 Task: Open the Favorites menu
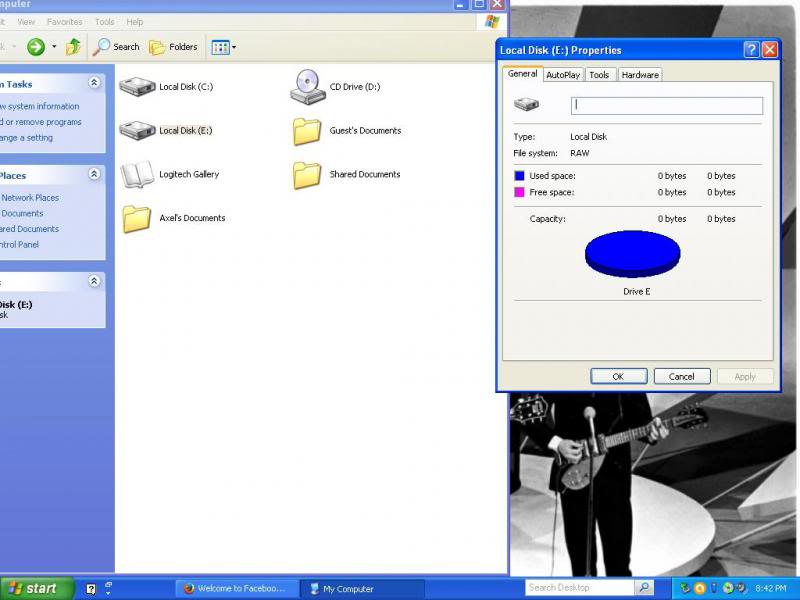pos(64,22)
